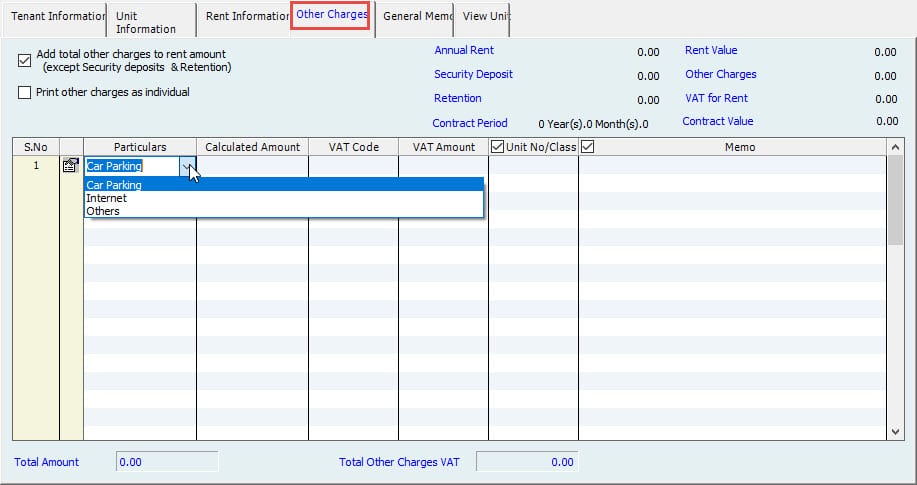917x485 pixels.
Task: Pick Car Parking highlighted list option
Action: (x=114, y=185)
